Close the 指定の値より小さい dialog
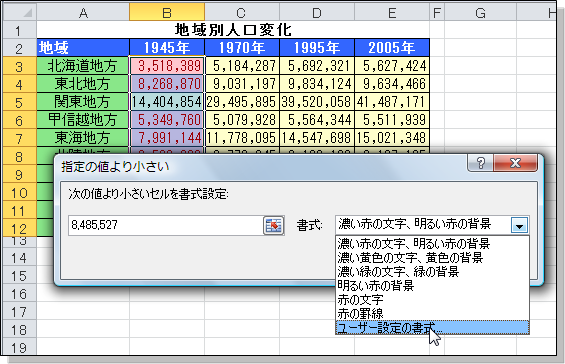This screenshot has height=364, width=565. [516, 163]
